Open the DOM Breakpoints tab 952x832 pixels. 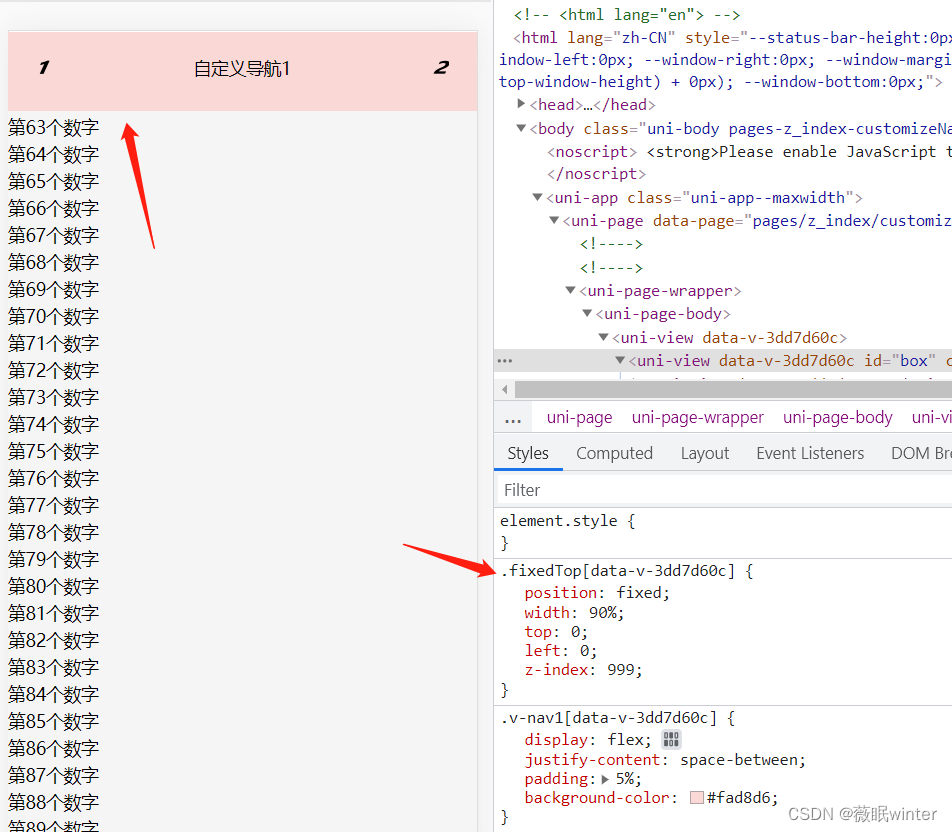920,453
